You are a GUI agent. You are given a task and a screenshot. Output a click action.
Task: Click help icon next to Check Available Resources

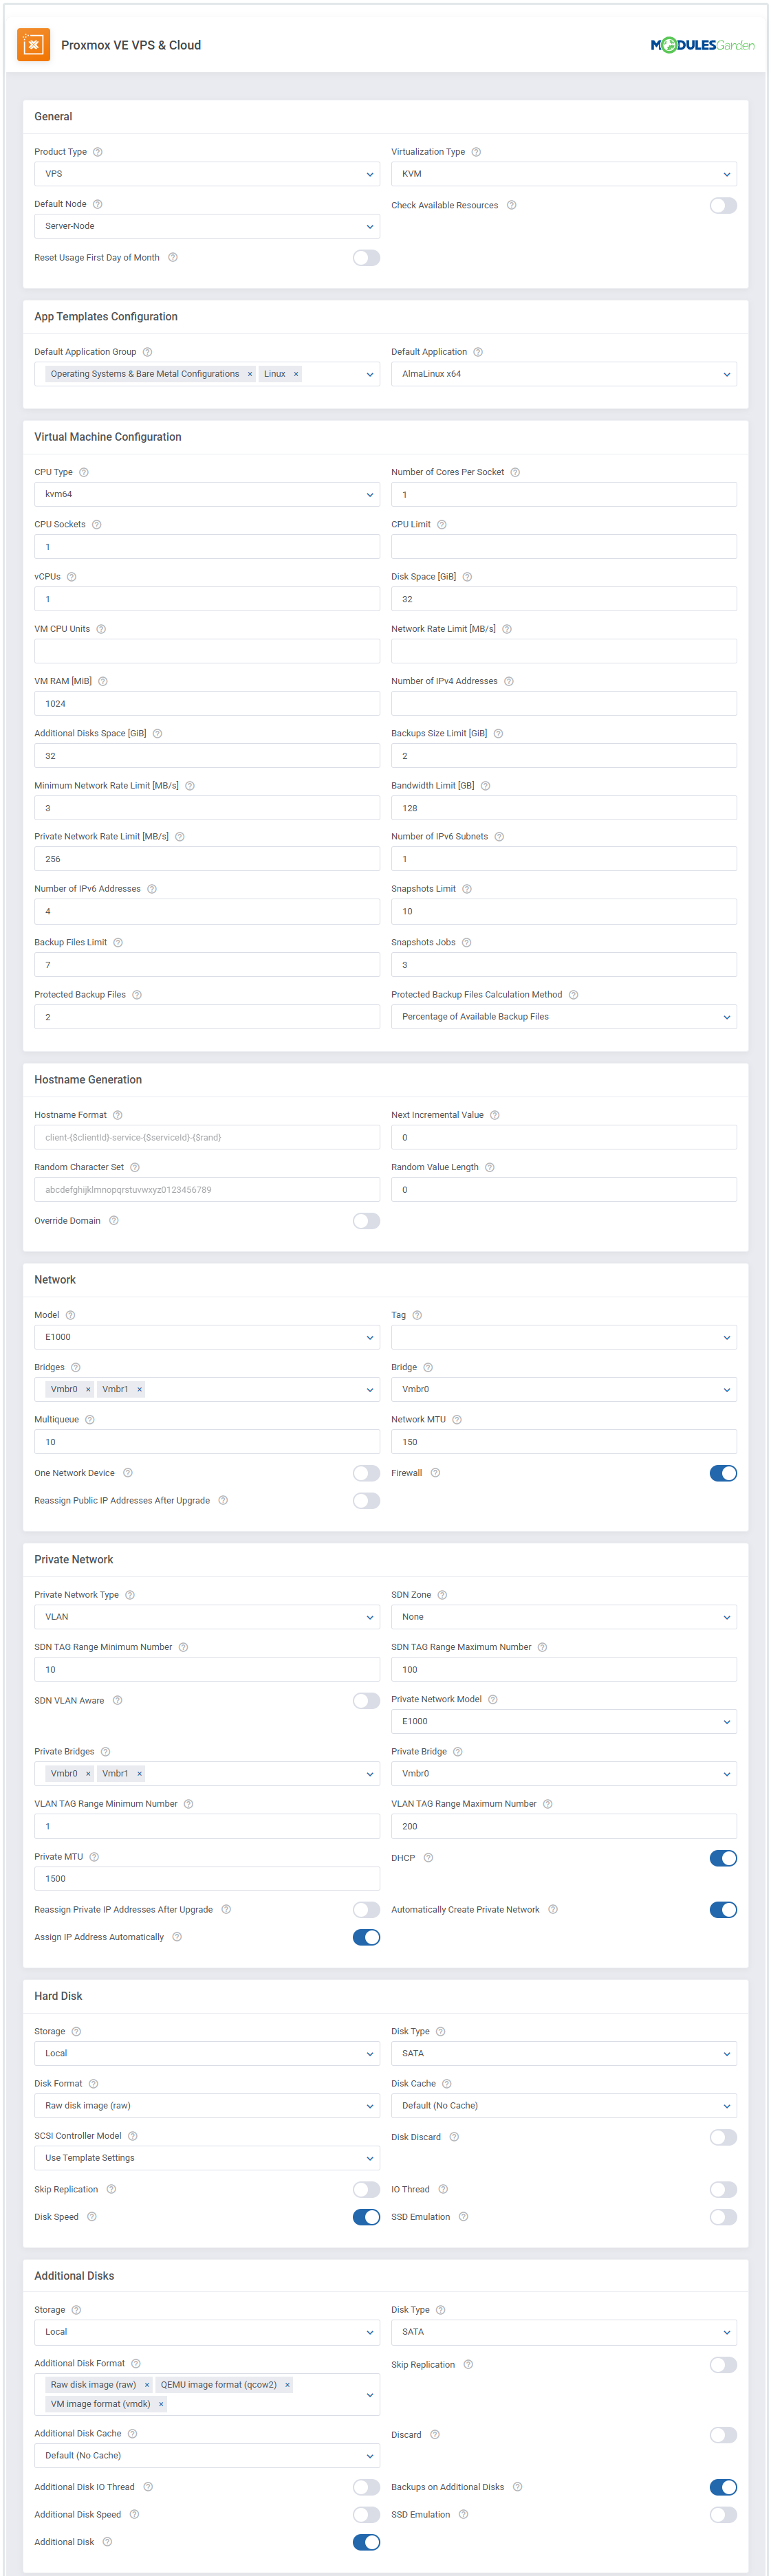(511, 205)
